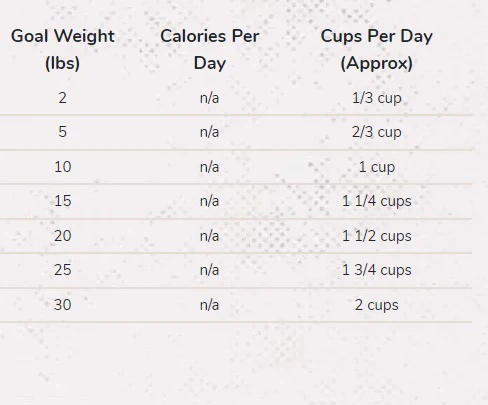Click the n/a calories cell for 20 lbs
This screenshot has width=488, height=405.
(x=209, y=236)
